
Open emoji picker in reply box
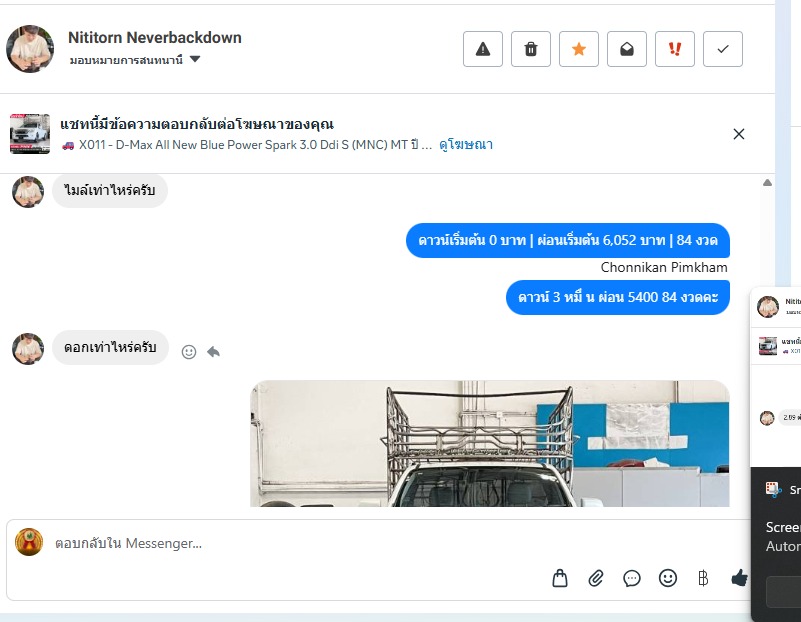pos(668,578)
